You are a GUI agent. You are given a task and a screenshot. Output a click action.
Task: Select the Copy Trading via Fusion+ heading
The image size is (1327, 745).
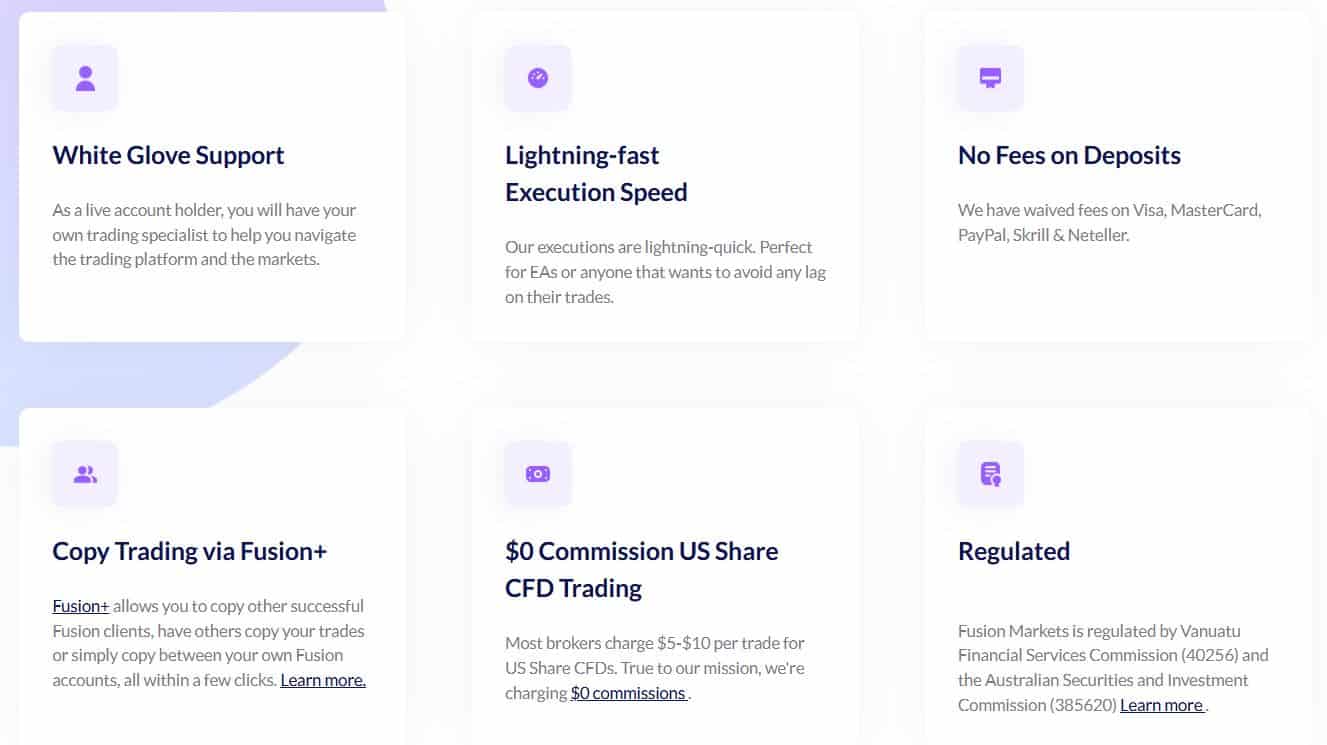click(x=190, y=551)
